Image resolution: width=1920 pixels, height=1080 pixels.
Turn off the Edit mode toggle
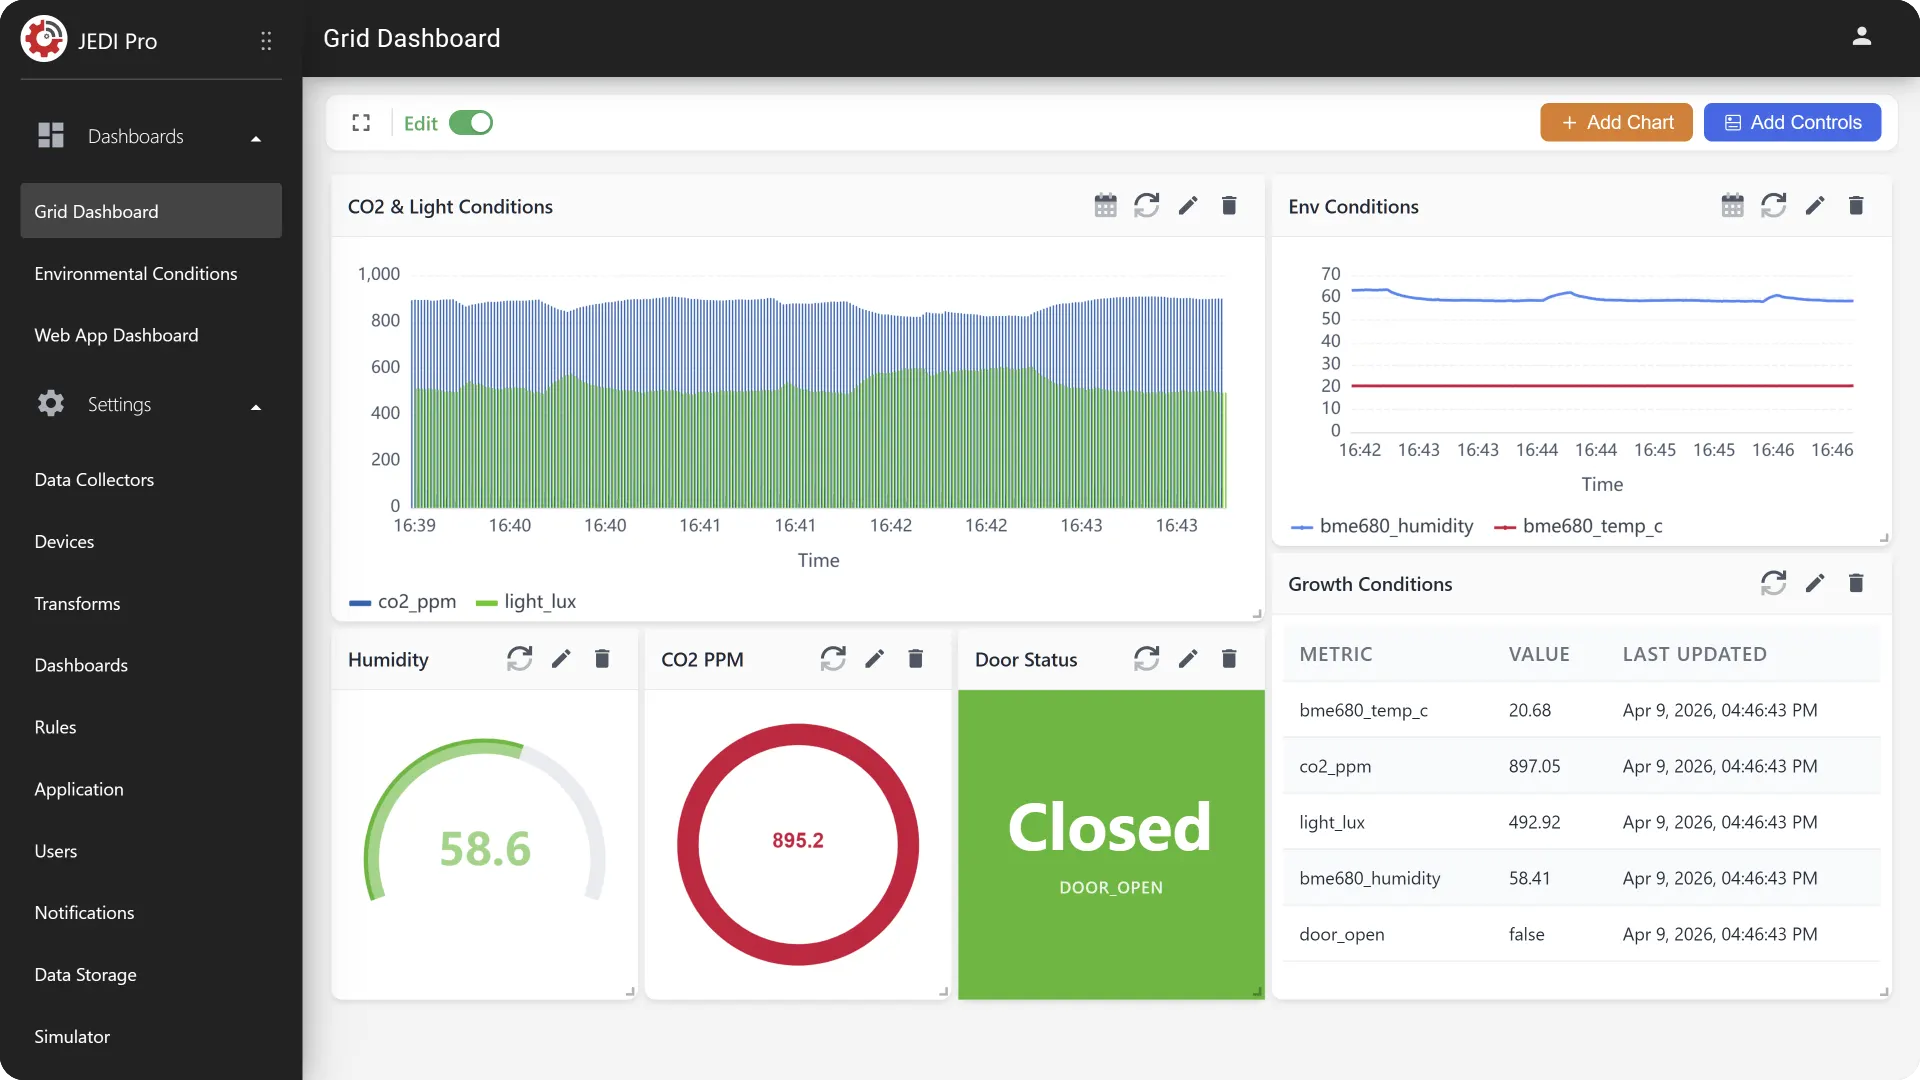[471, 123]
